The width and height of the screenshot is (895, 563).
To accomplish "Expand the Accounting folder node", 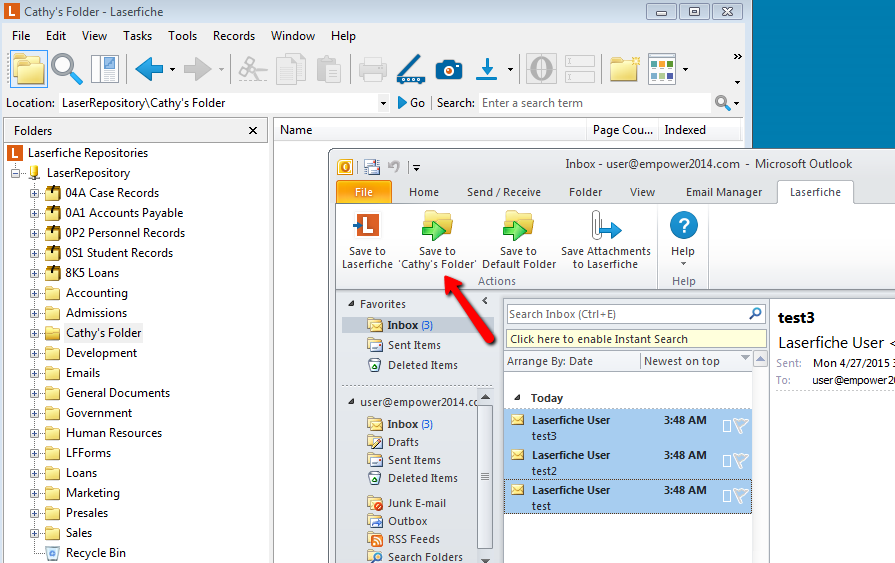I will 34,293.
